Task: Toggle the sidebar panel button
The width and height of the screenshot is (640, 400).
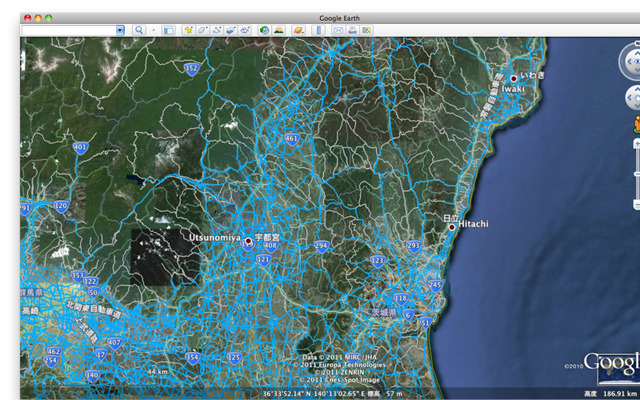Action: pyautogui.click(x=169, y=30)
